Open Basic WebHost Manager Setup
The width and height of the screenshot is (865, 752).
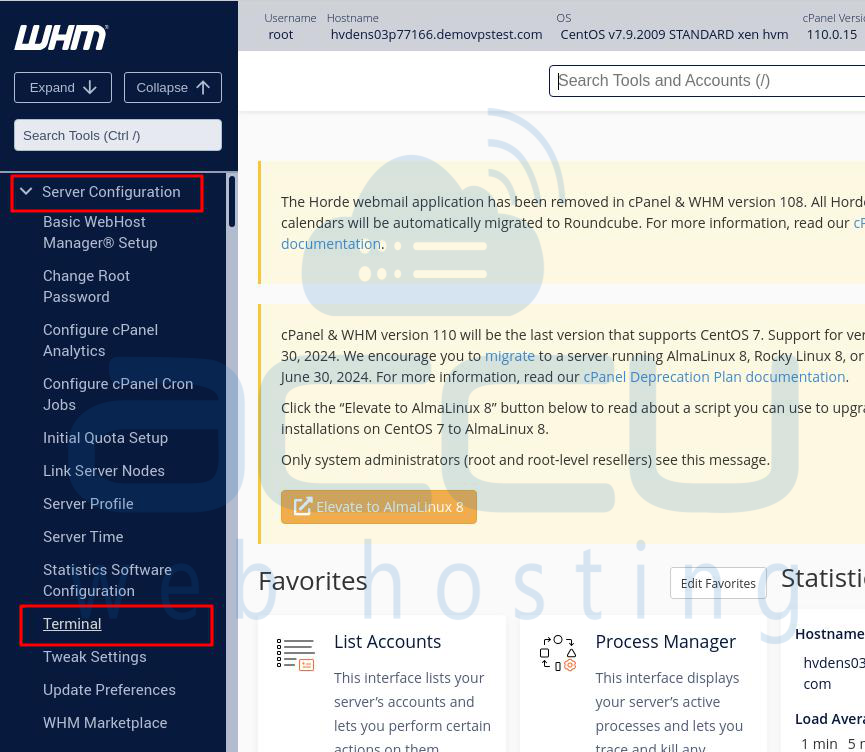click(100, 232)
